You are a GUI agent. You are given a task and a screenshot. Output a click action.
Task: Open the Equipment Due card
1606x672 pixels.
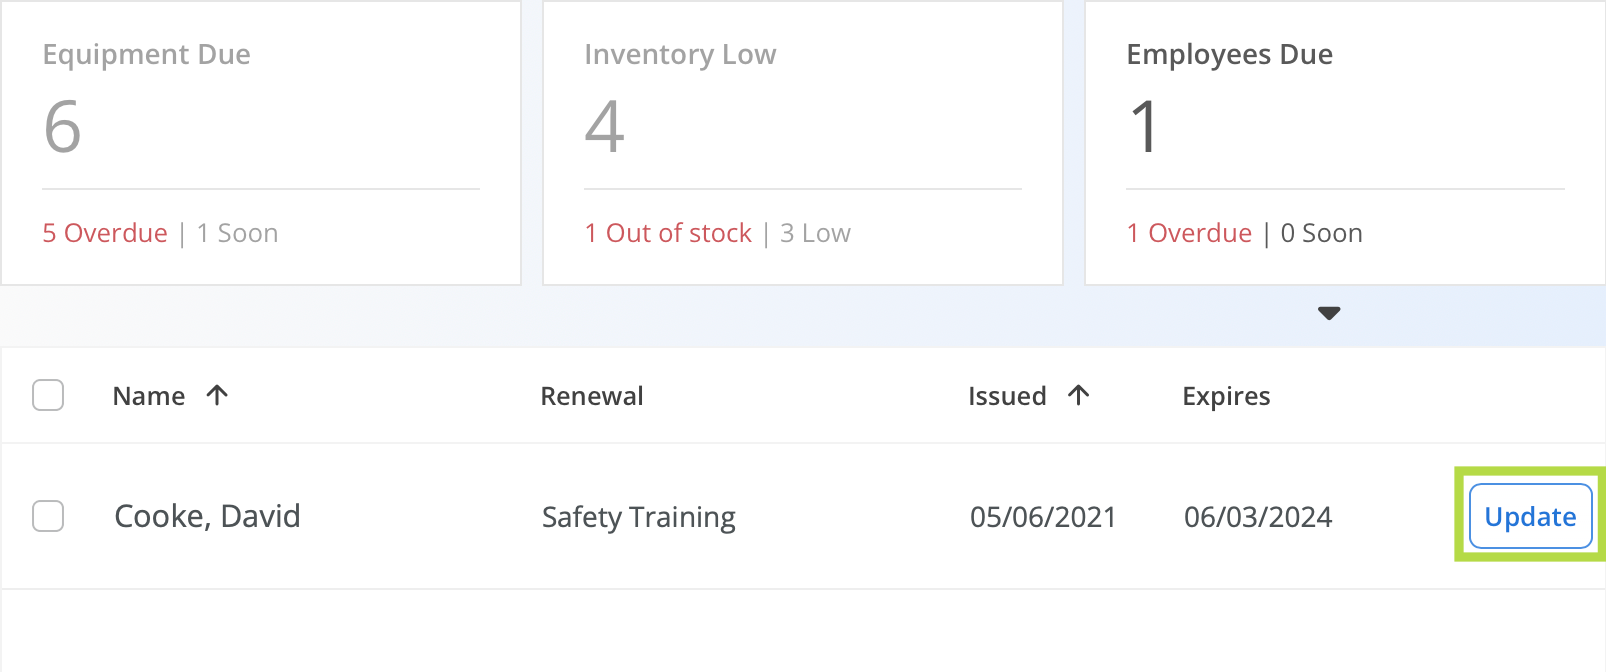[261, 143]
